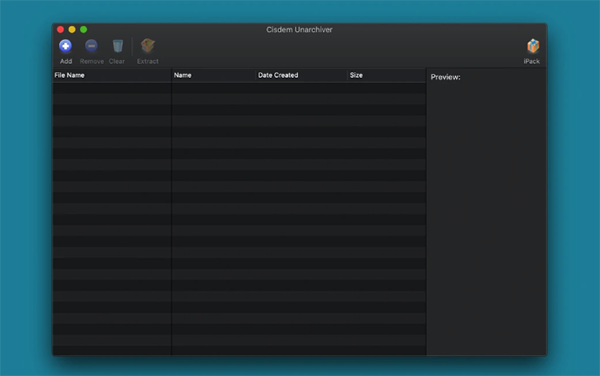The width and height of the screenshot is (600, 376).
Task: Sort contents by Size column header
Action: coord(386,75)
